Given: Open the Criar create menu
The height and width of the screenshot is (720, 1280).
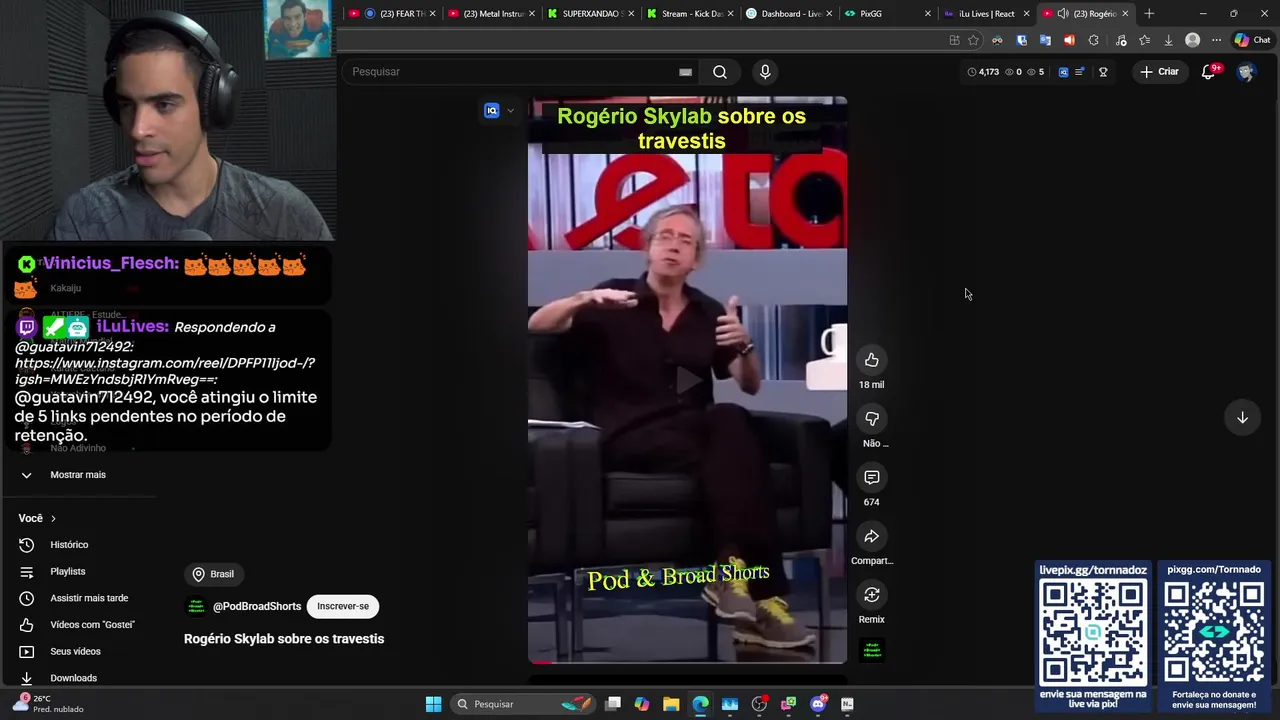Looking at the screenshot, I should click(x=1159, y=72).
